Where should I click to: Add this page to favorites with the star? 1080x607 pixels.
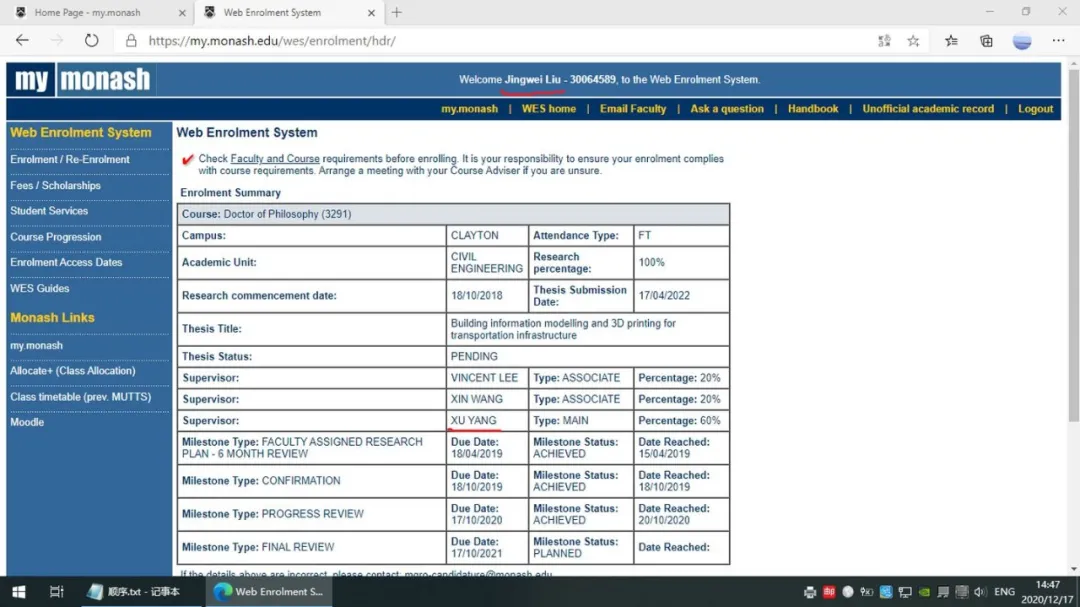coord(913,41)
